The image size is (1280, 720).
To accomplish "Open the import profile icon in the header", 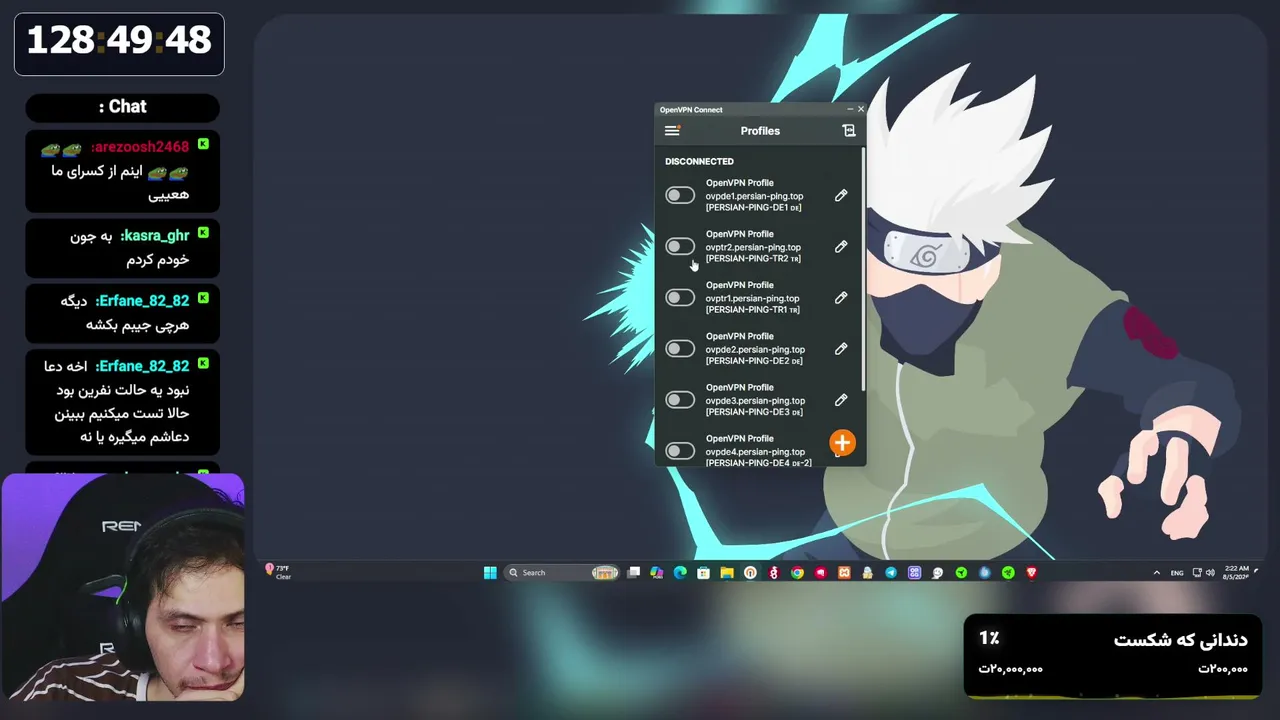I will coord(849,131).
